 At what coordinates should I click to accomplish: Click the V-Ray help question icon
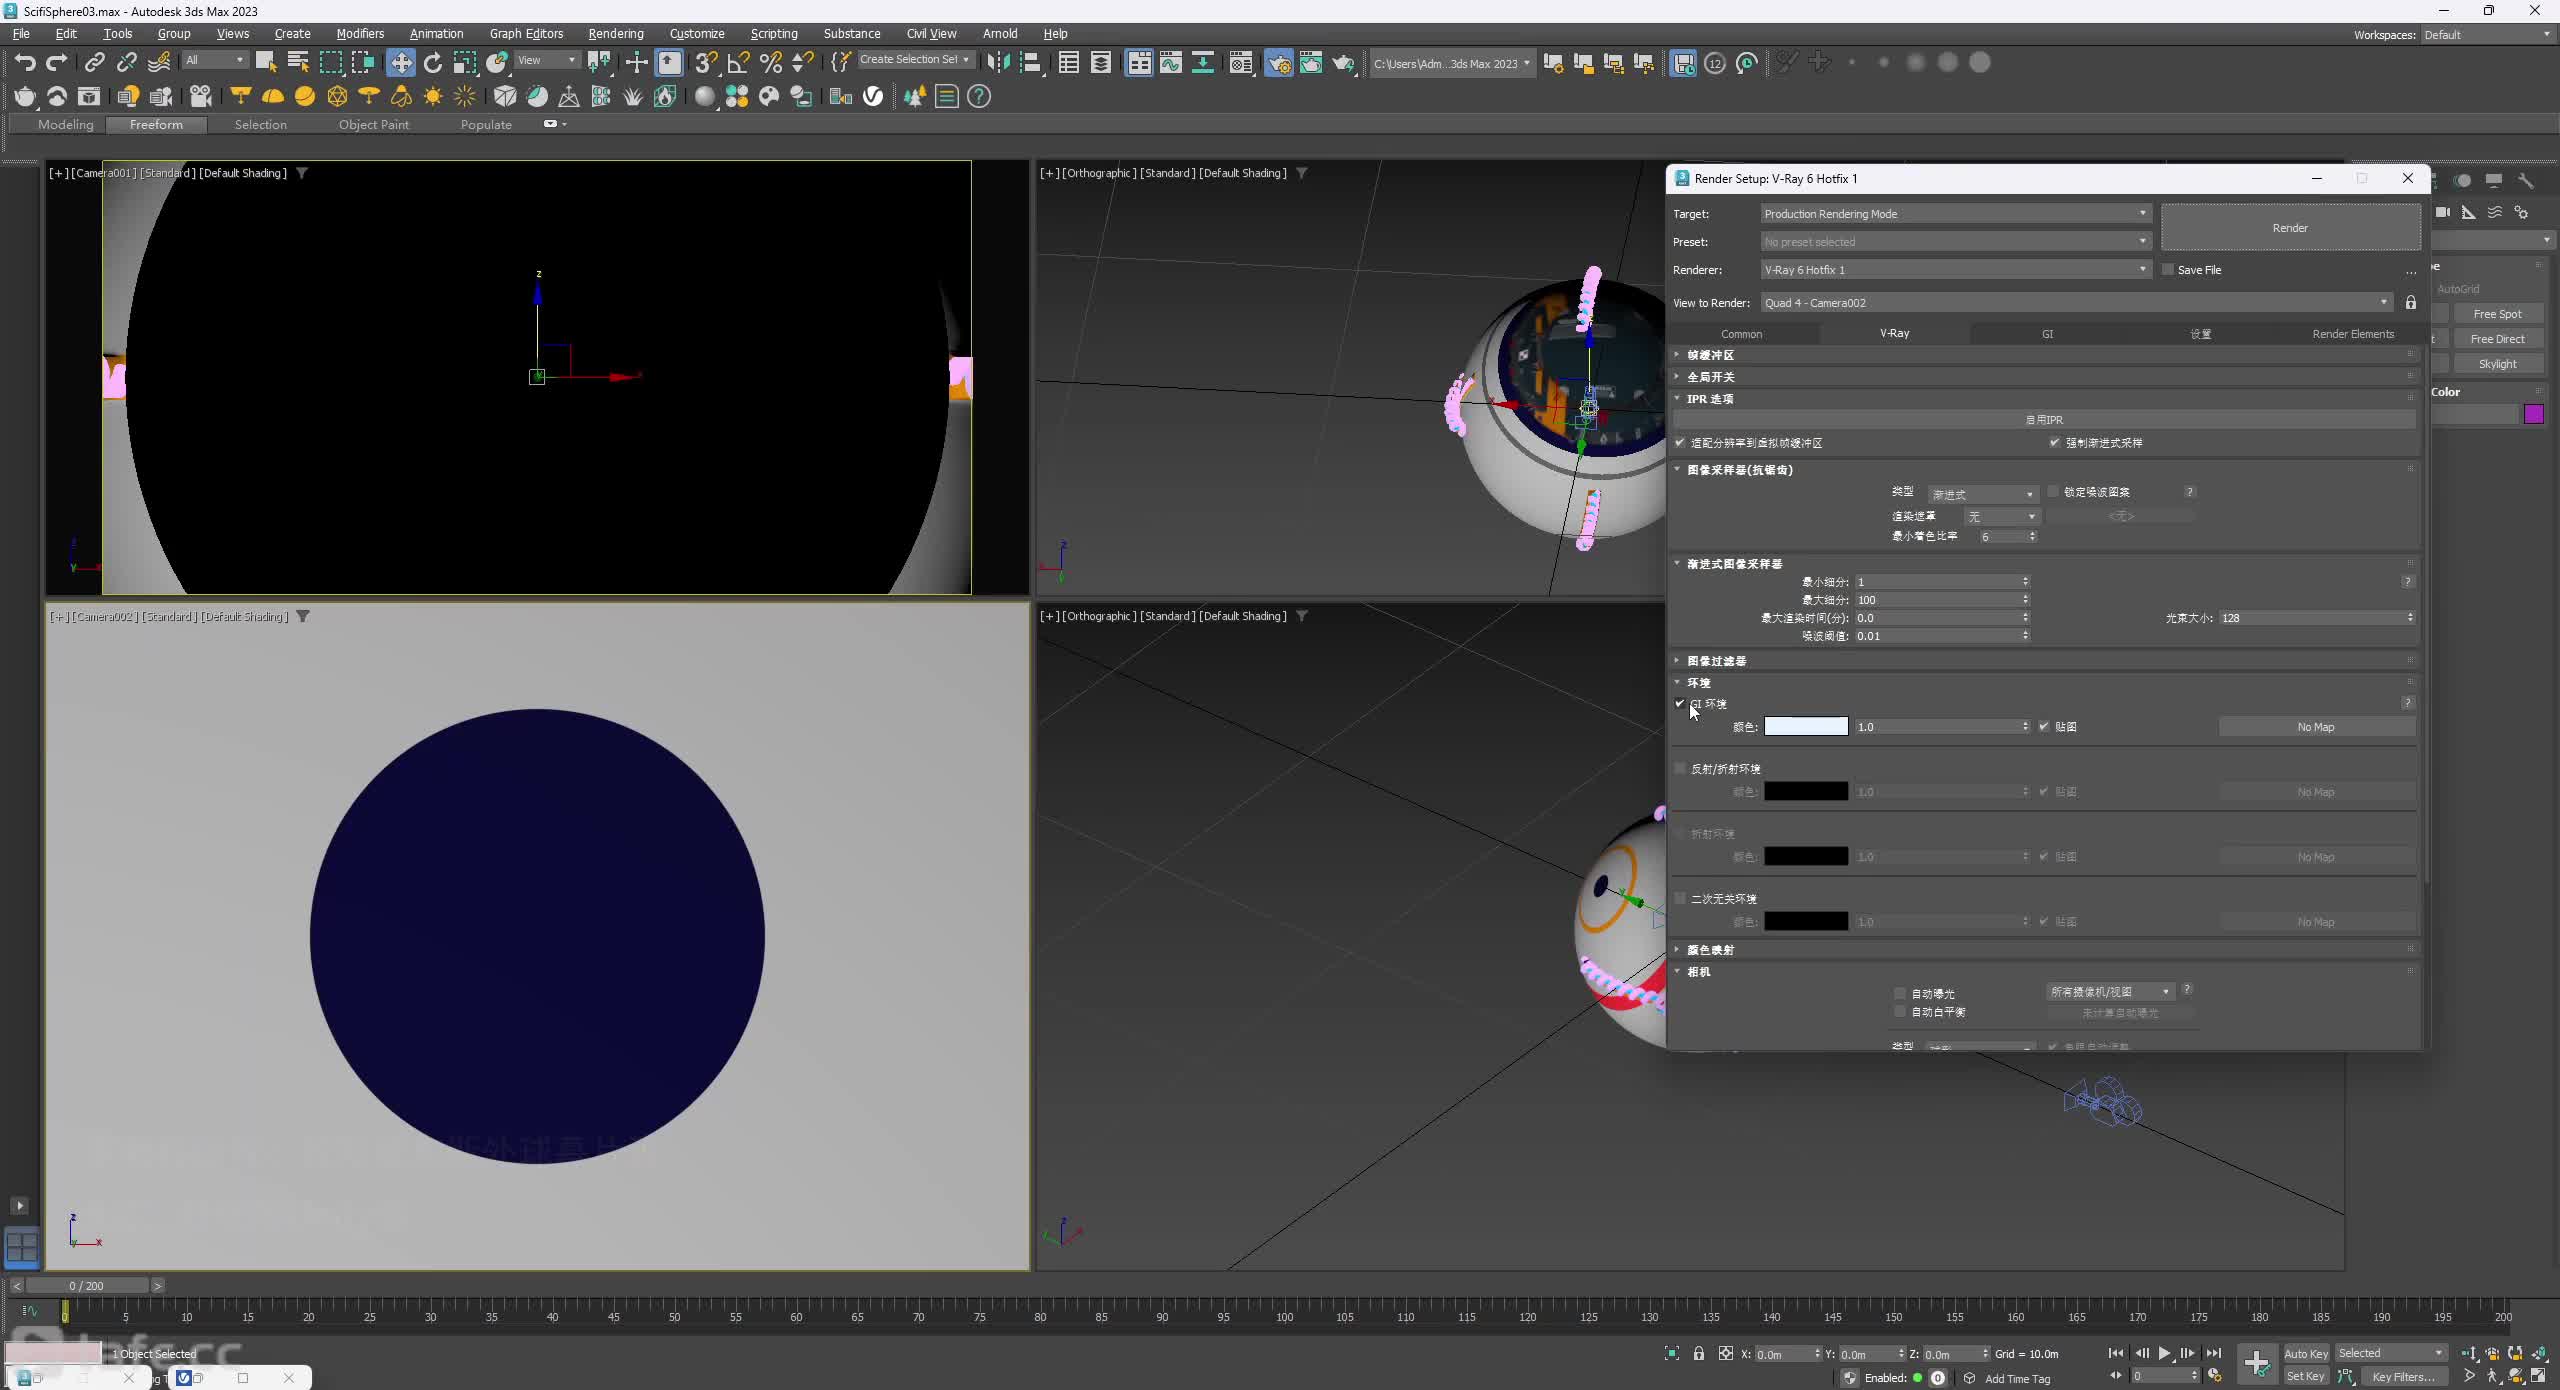click(979, 96)
